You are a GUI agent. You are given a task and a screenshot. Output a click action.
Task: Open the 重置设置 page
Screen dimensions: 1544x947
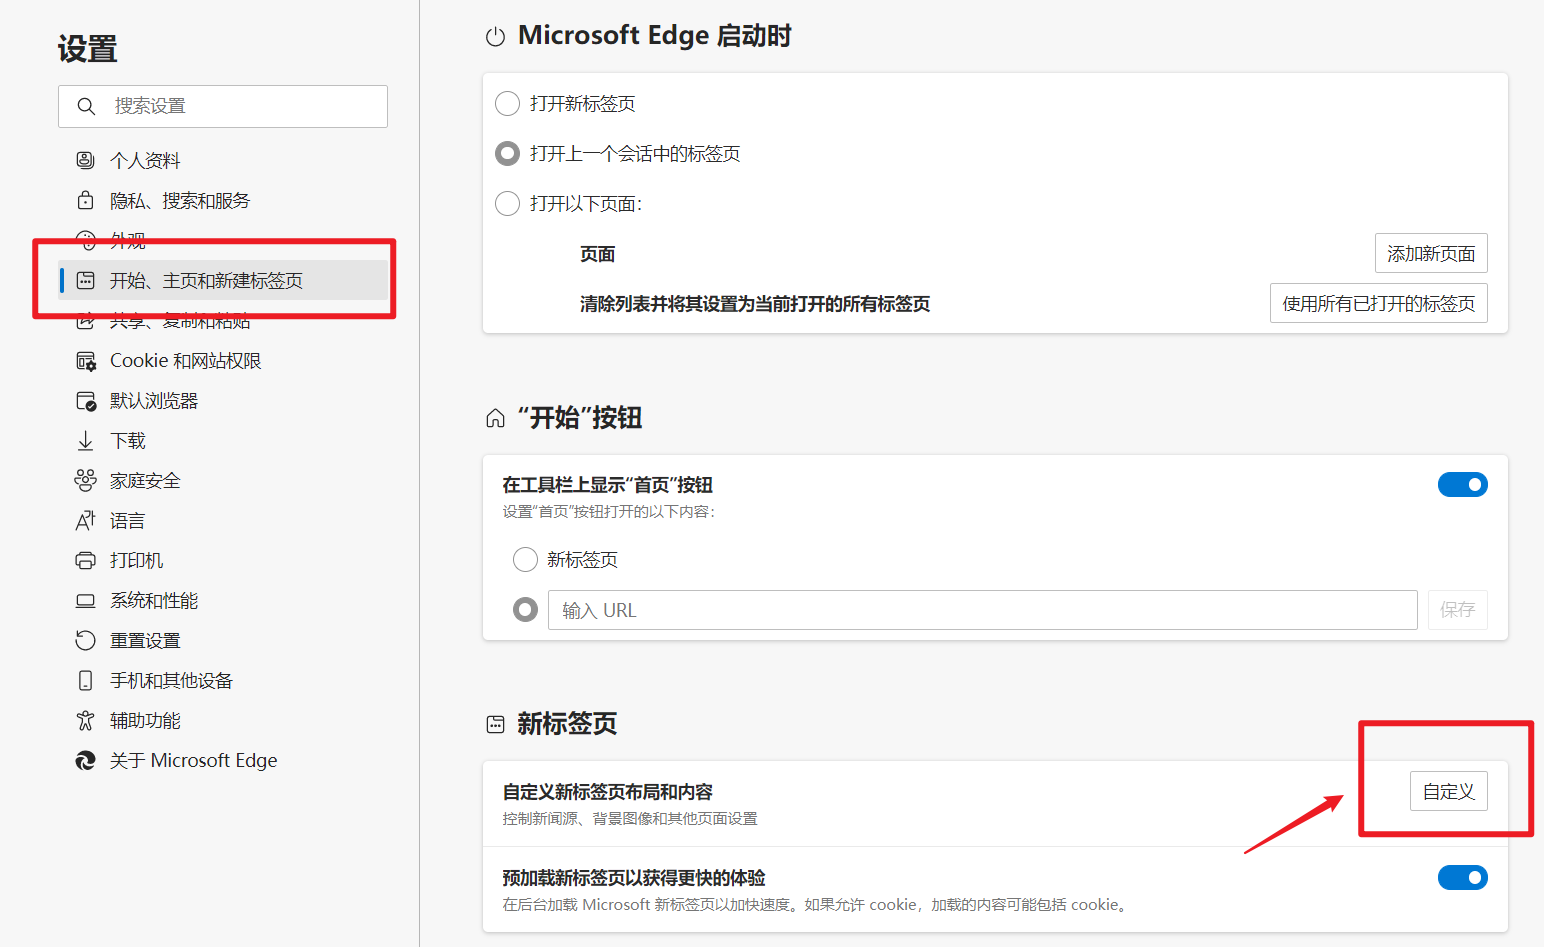(223, 640)
